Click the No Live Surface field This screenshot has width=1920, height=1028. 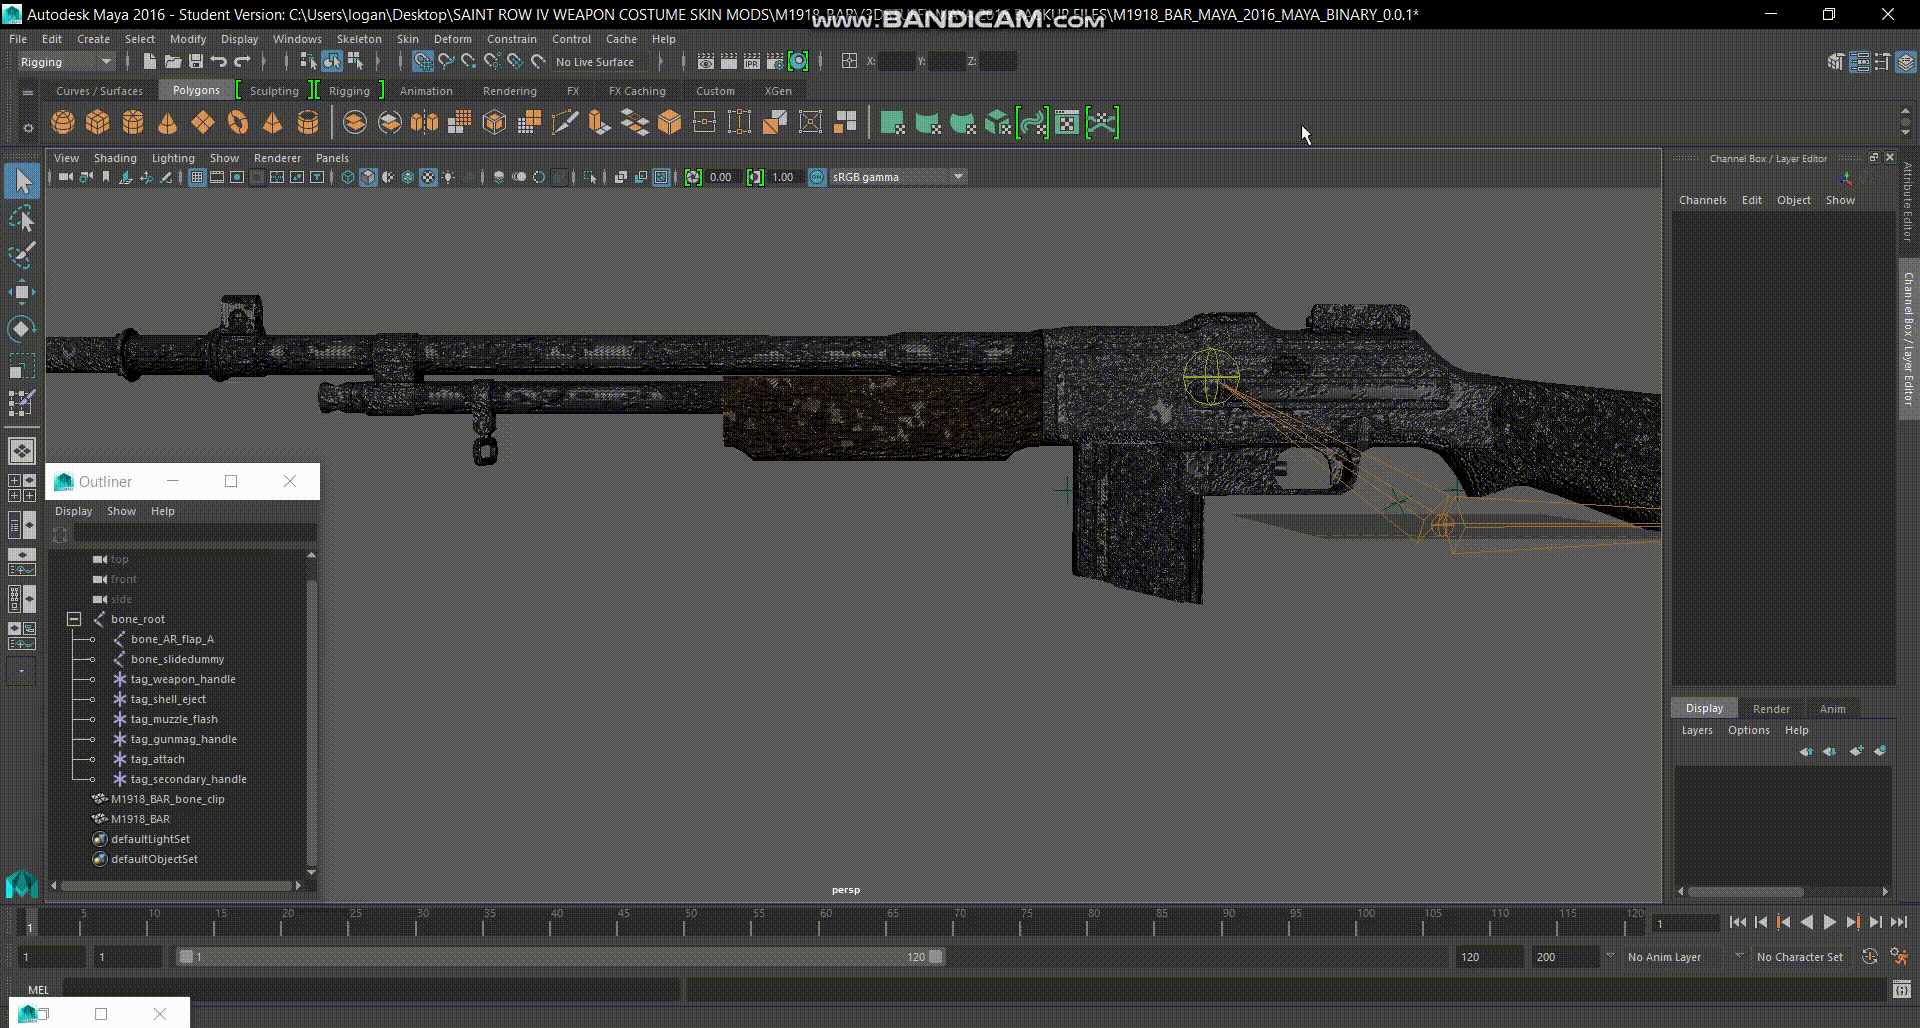point(601,62)
